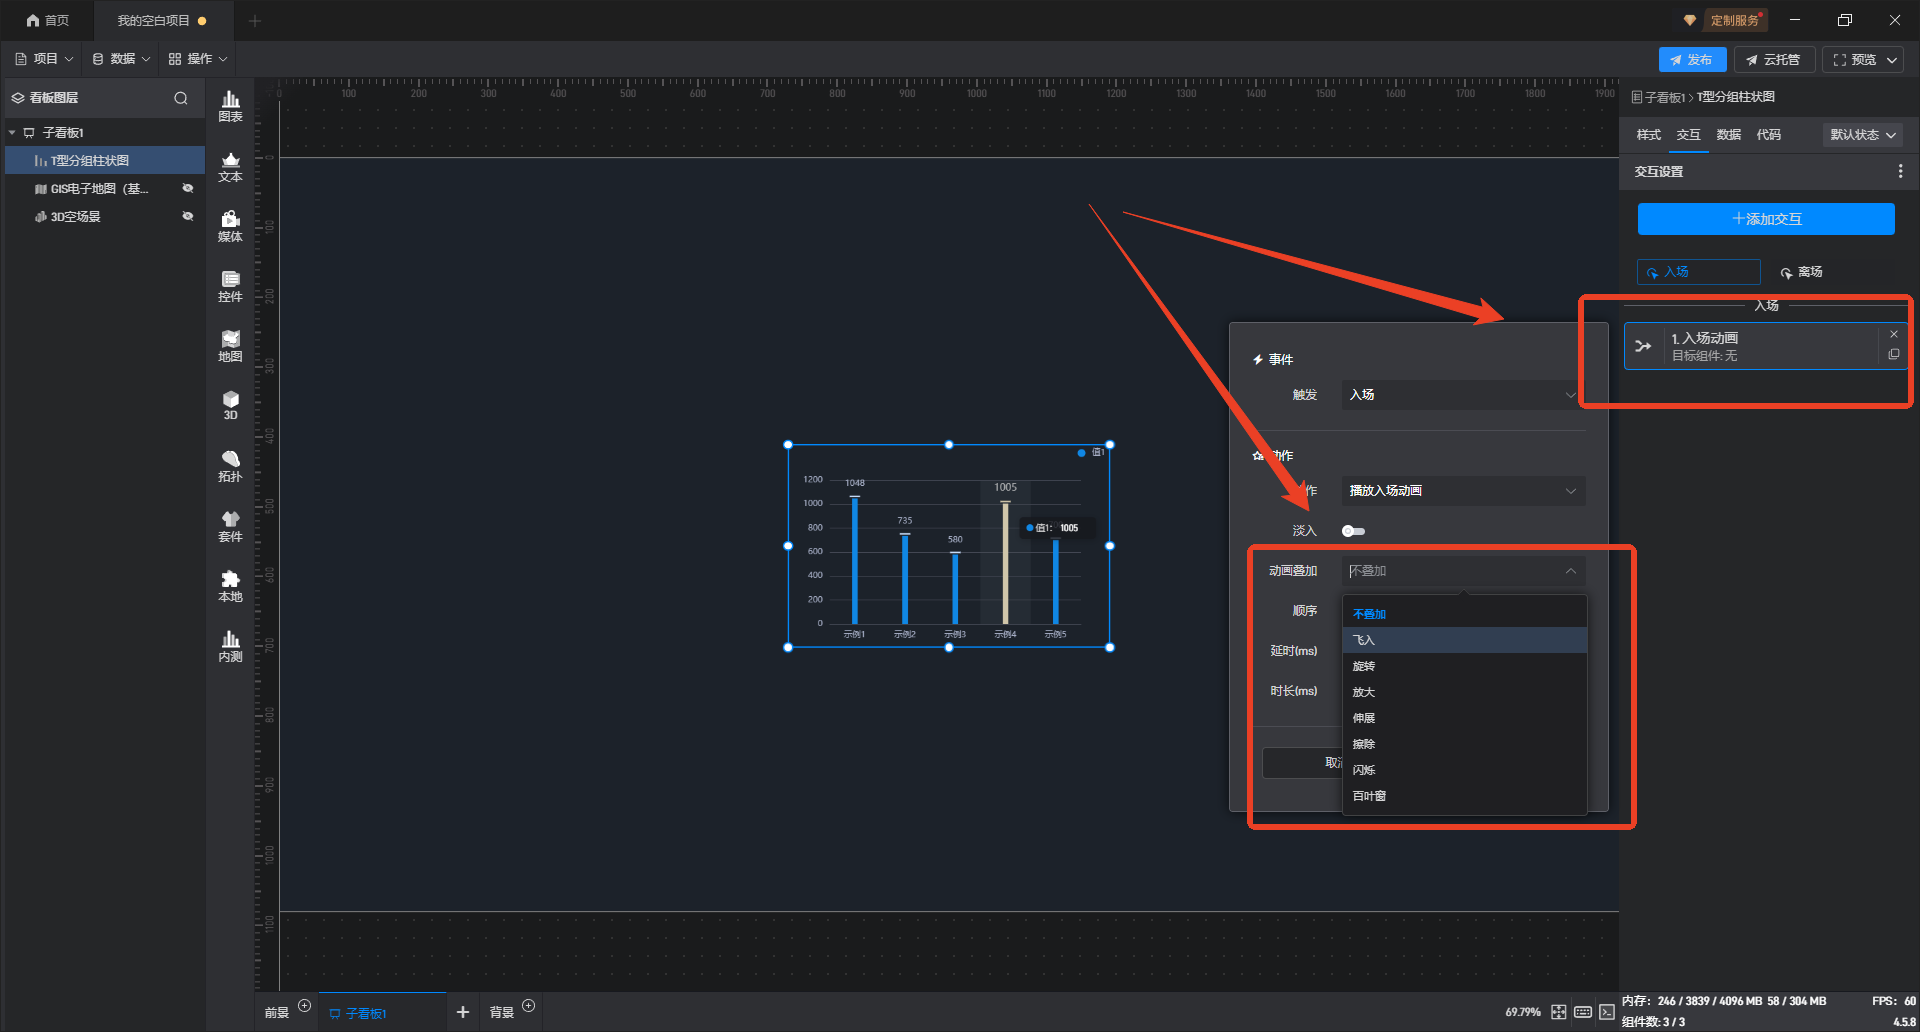Click the 添加交互 add interaction button

pyautogui.click(x=1765, y=219)
